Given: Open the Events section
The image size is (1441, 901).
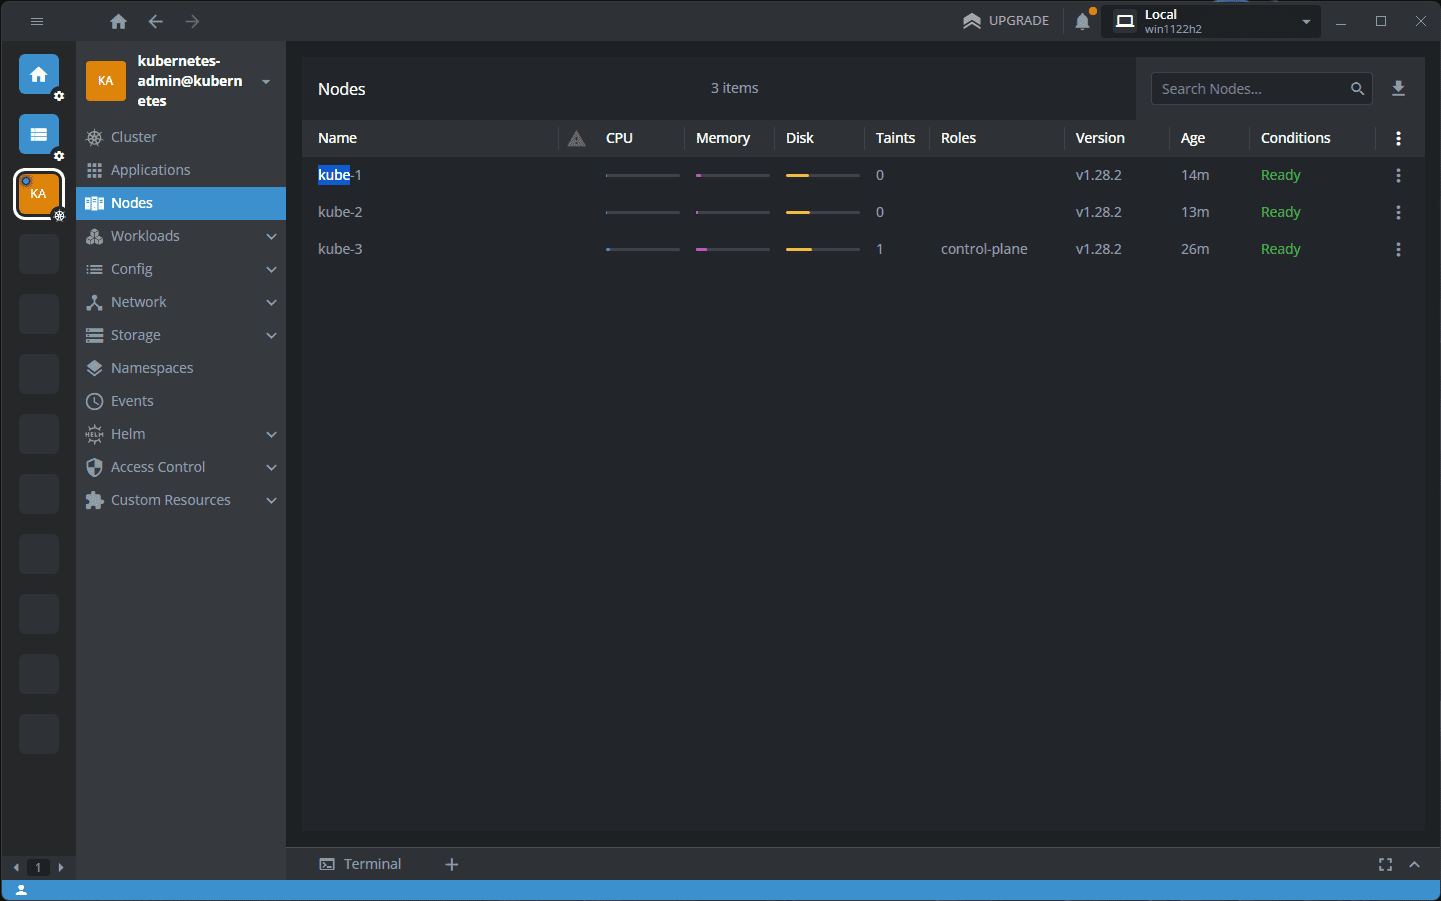Looking at the screenshot, I should pos(131,400).
